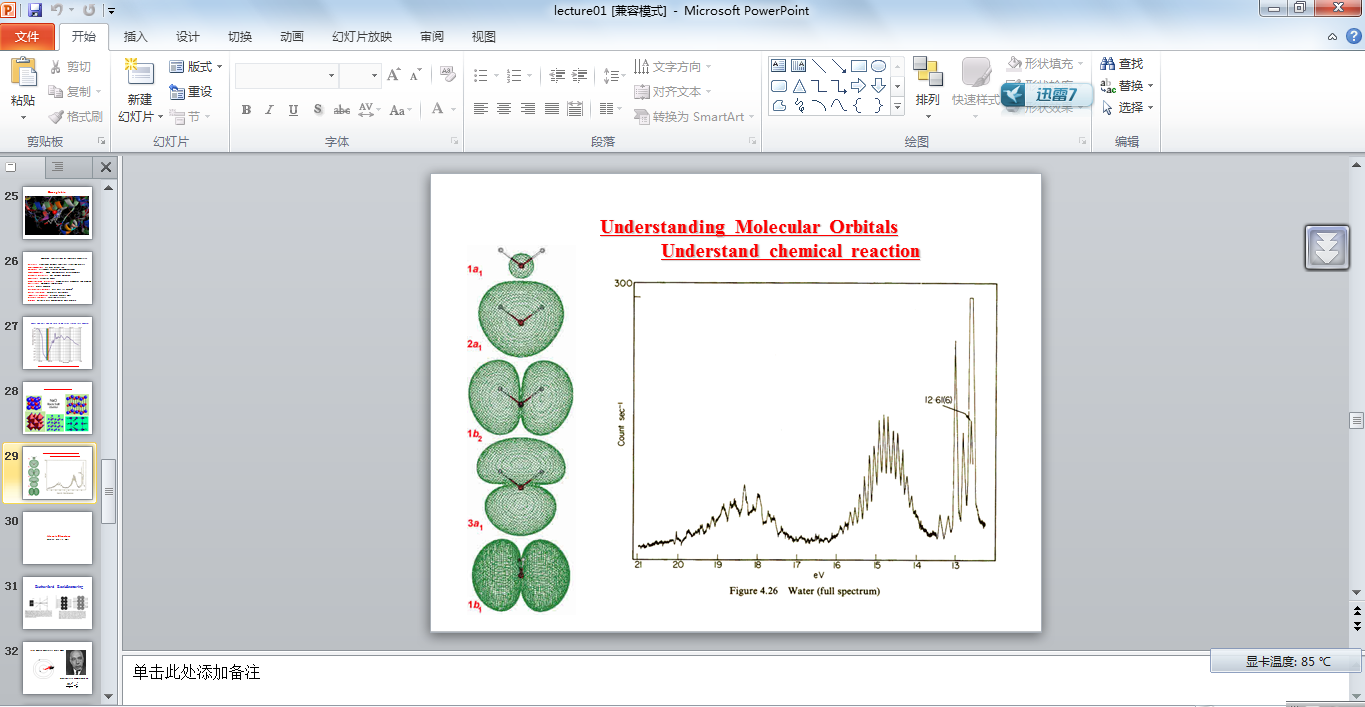Expand the font name combo box

pos(331,76)
